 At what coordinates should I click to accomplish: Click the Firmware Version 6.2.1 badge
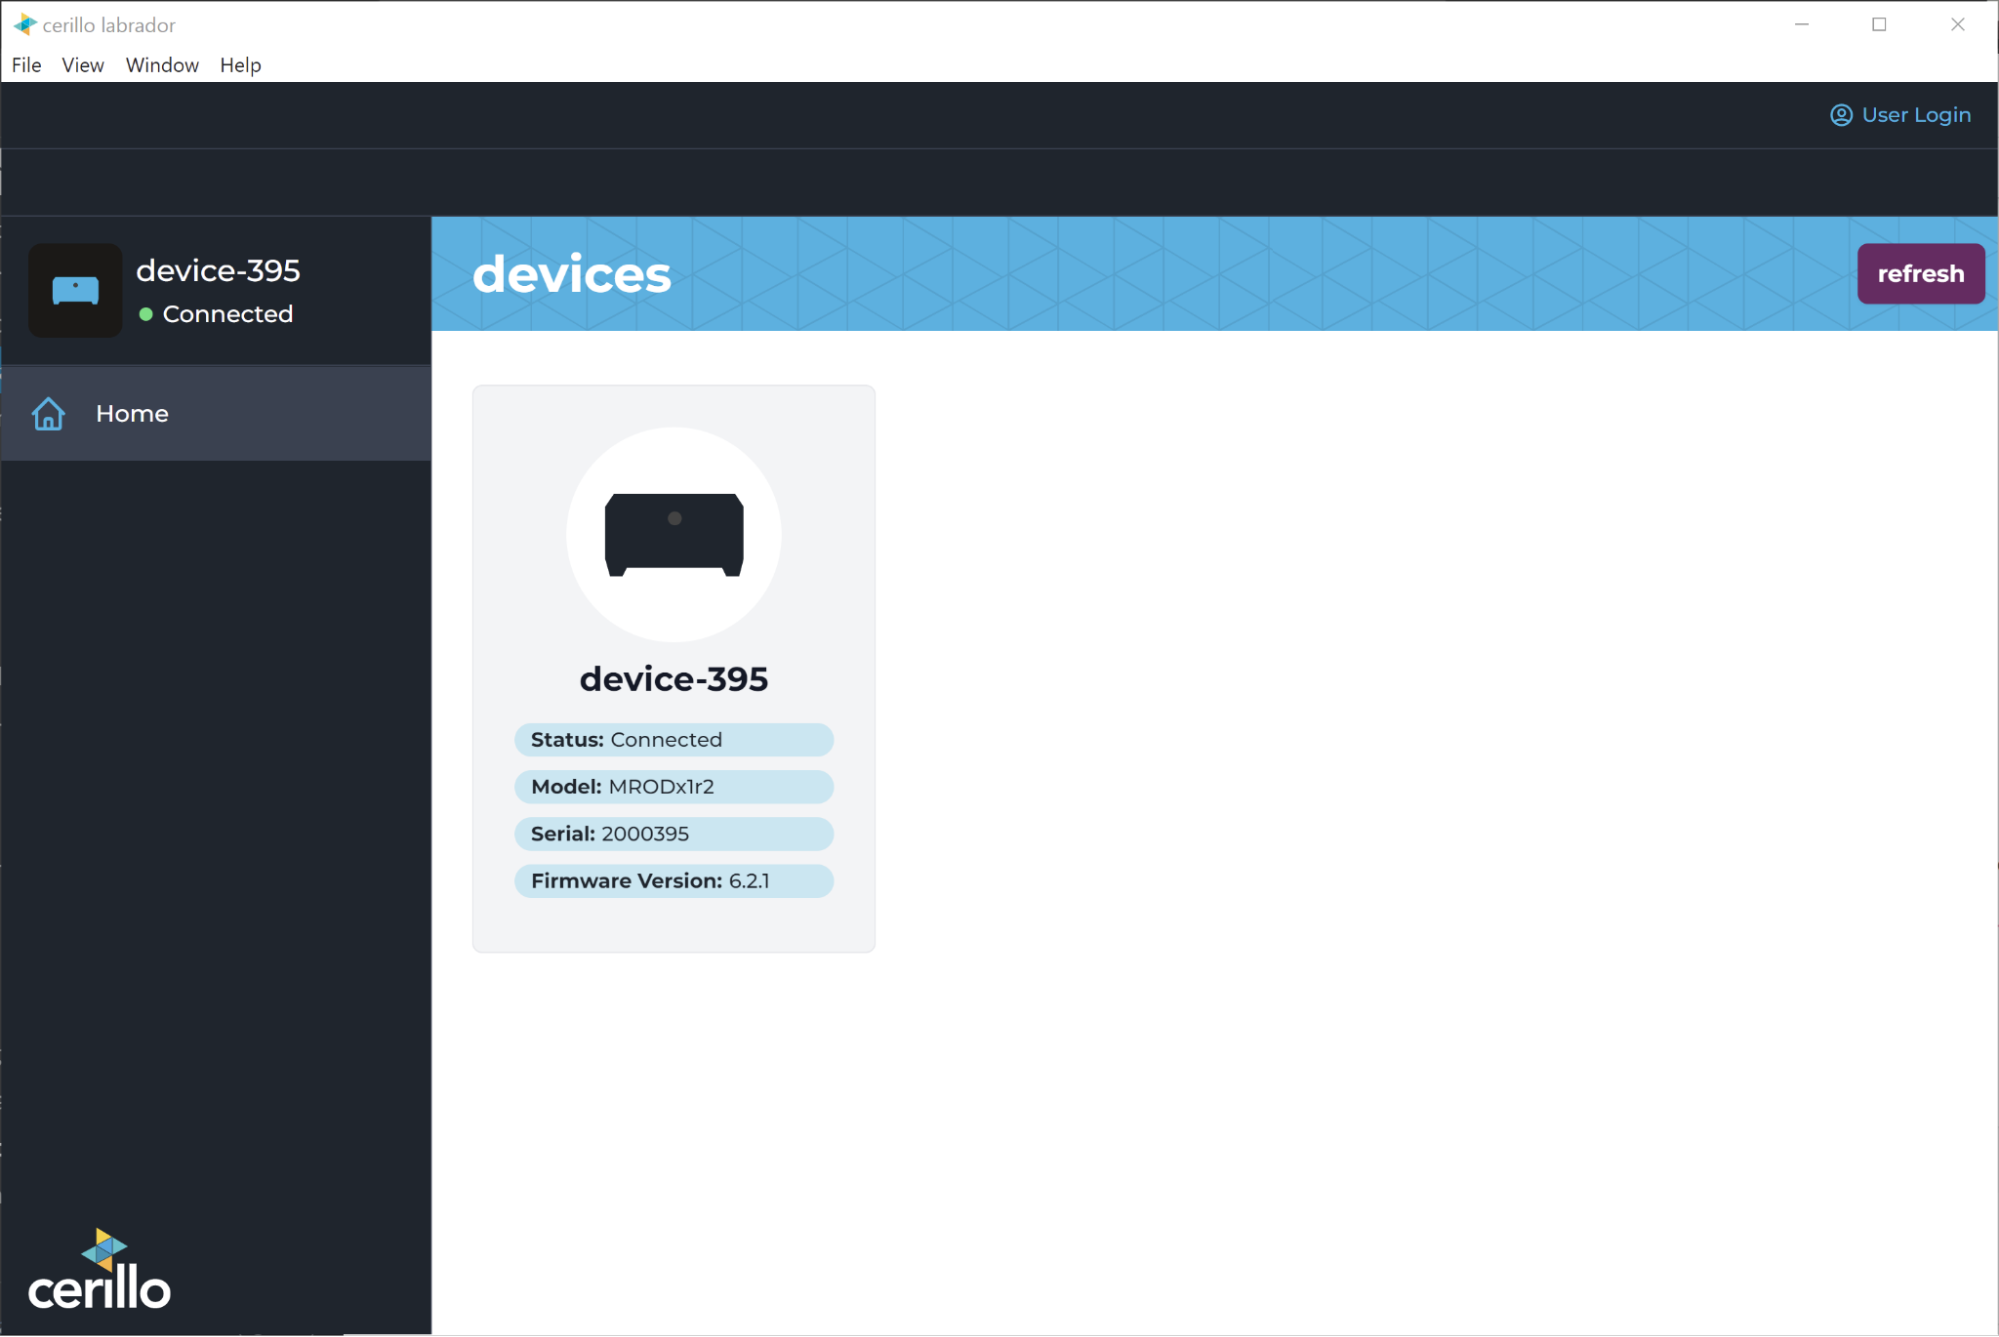[673, 881]
